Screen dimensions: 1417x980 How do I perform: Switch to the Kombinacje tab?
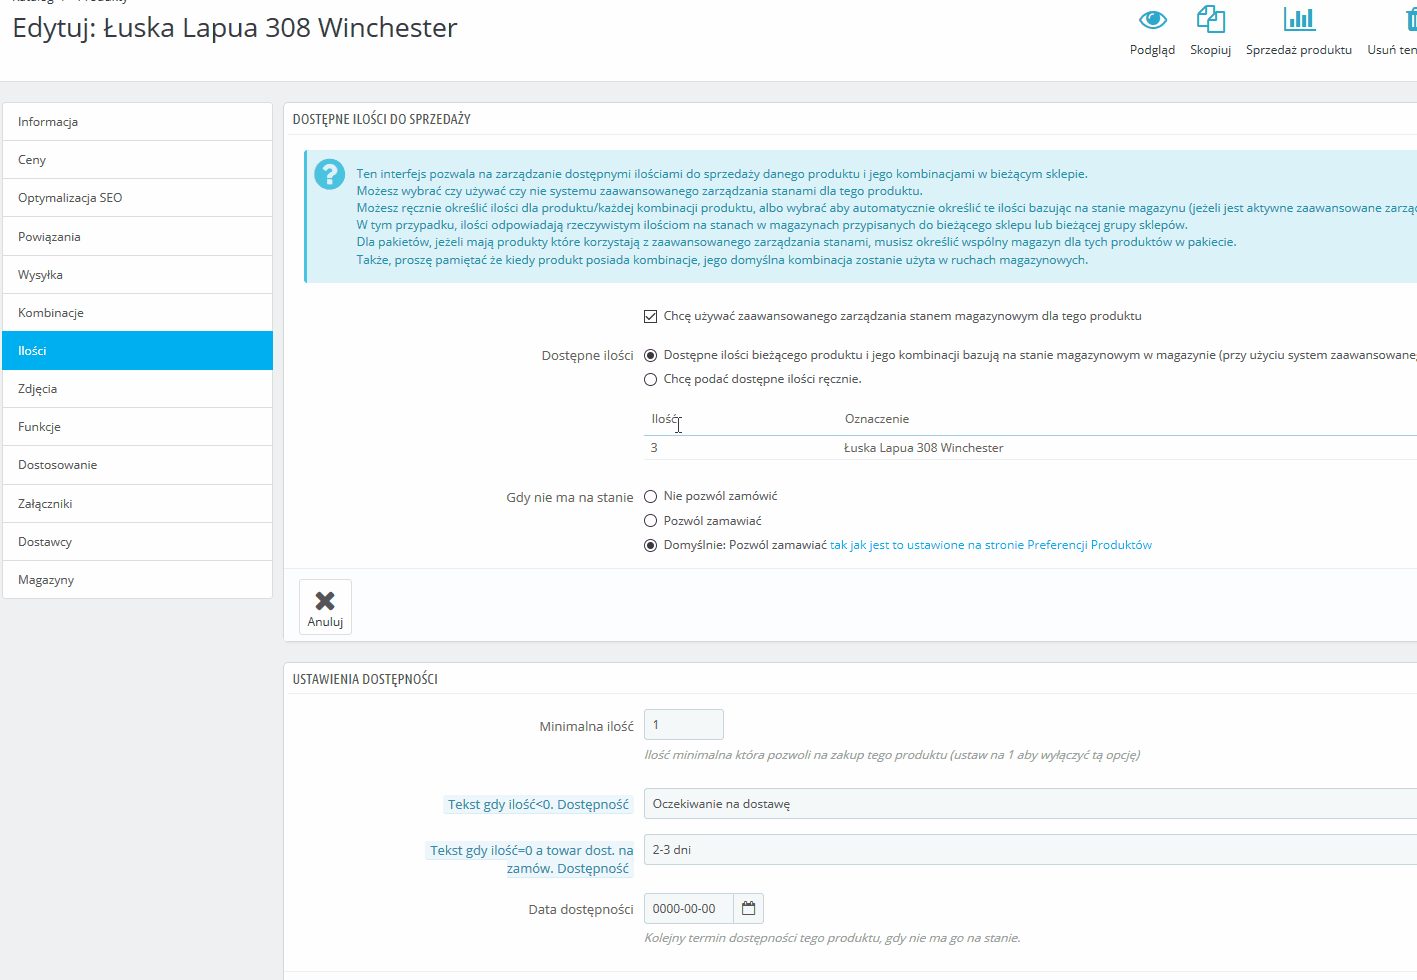coord(138,313)
